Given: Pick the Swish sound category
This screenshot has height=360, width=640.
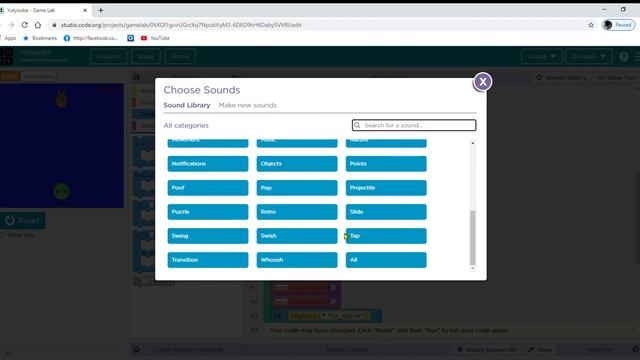Looking at the screenshot, I should click(x=297, y=236).
